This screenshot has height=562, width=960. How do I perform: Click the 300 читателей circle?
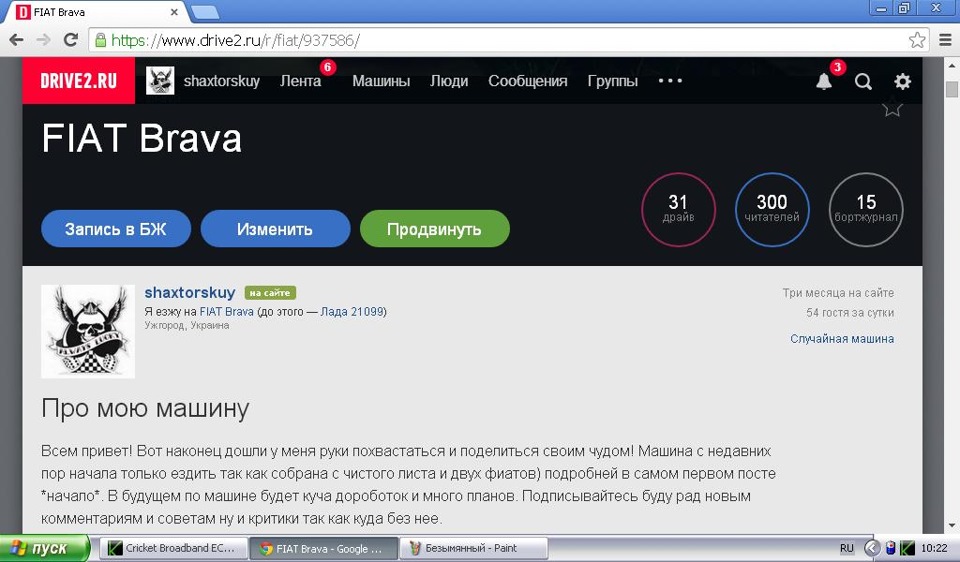tap(772, 209)
